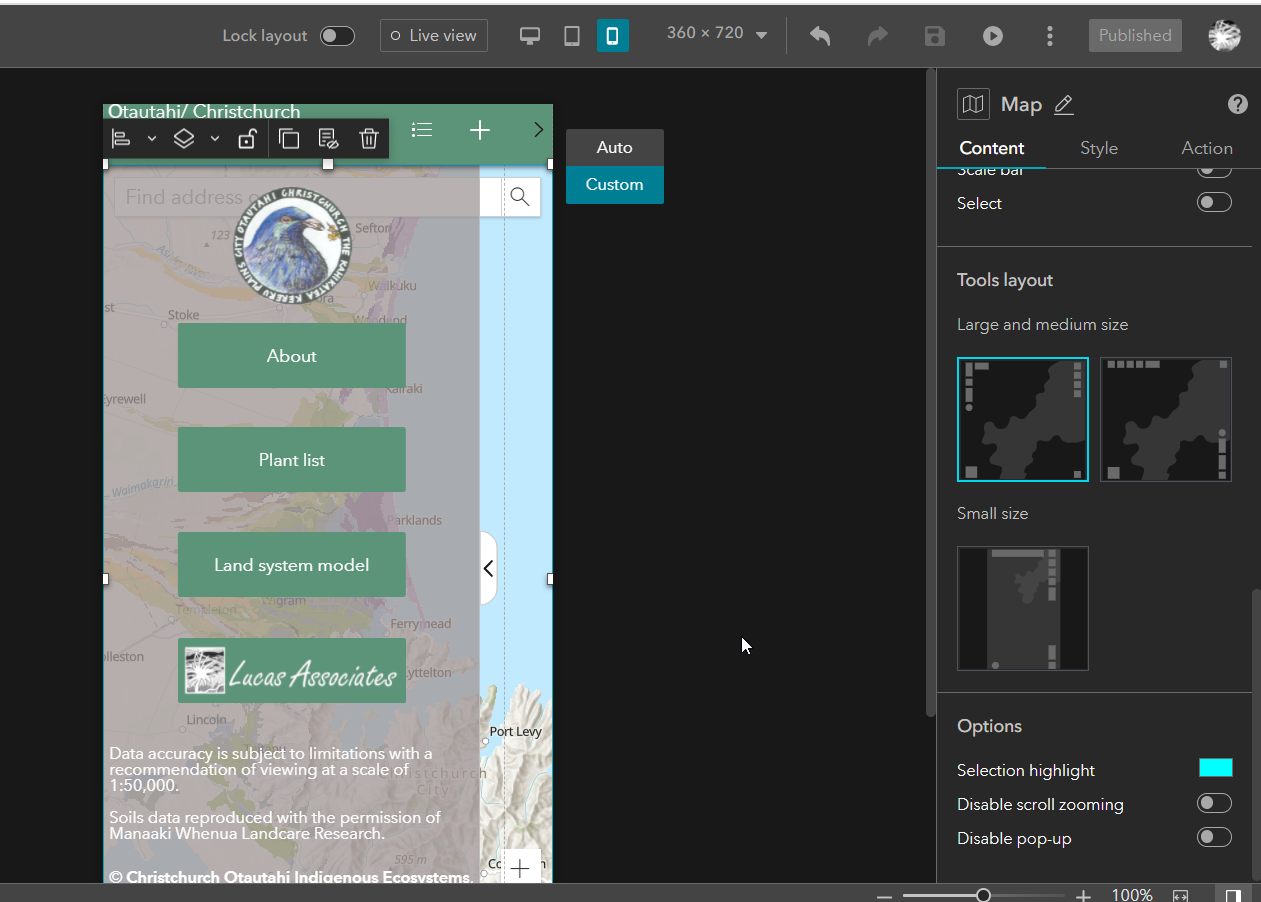Open the 360 × 720 size dropdown

[717, 33]
